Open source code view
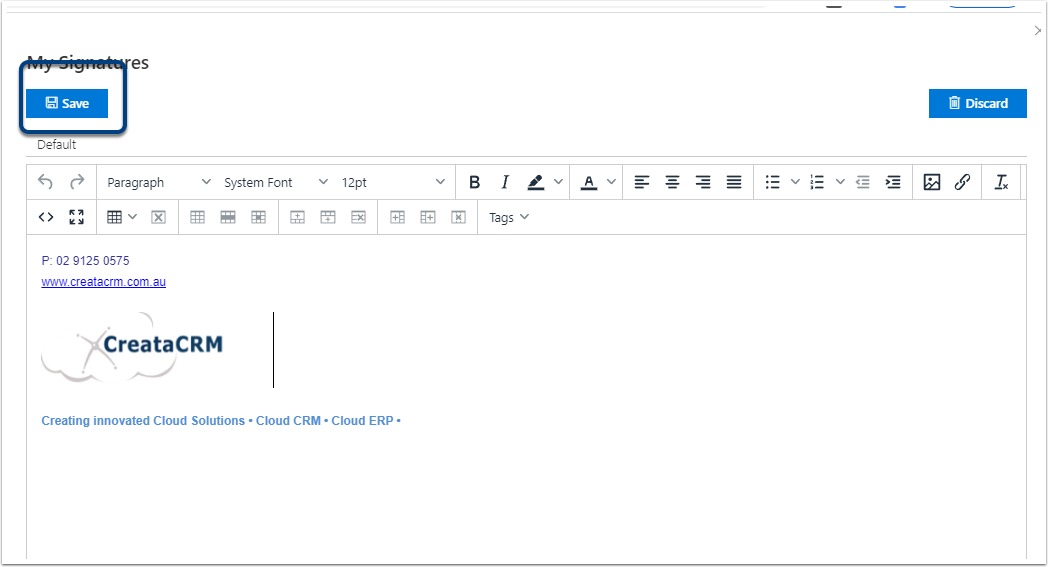This screenshot has height=567, width=1048. (x=45, y=217)
